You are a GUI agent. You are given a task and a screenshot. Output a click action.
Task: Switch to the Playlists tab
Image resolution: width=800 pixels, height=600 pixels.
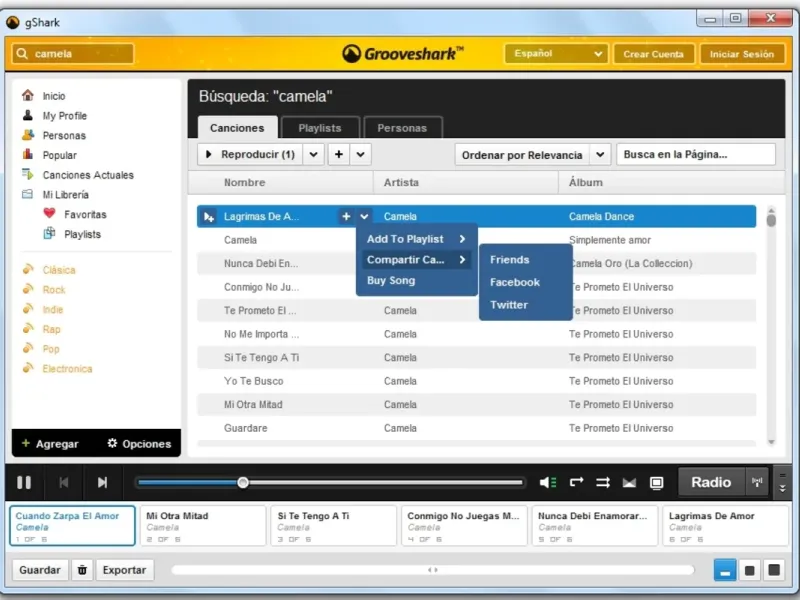click(x=320, y=128)
